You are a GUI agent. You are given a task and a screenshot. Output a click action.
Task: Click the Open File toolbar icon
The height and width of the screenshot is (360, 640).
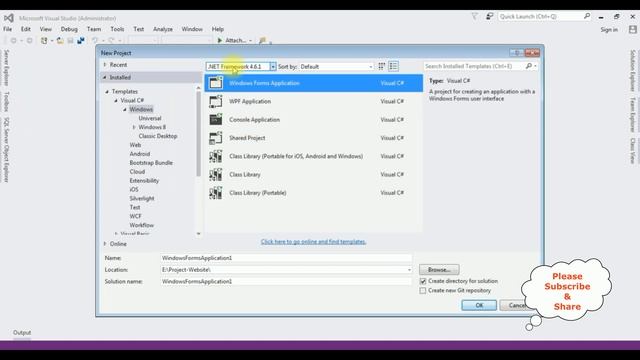[60, 40]
